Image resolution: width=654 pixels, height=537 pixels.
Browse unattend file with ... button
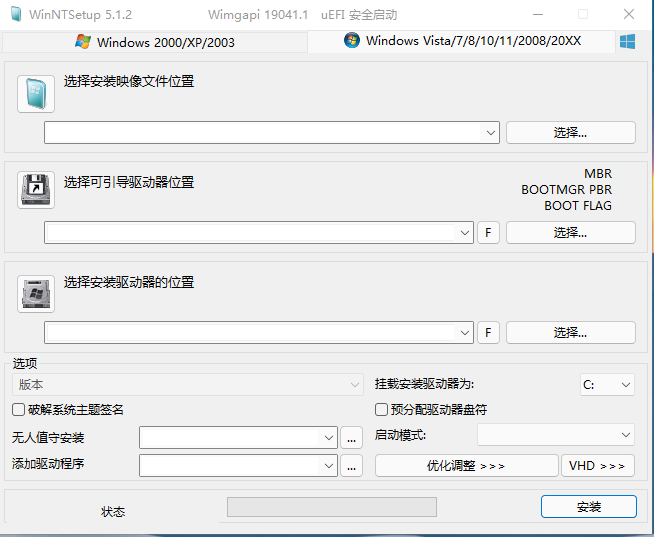351,438
